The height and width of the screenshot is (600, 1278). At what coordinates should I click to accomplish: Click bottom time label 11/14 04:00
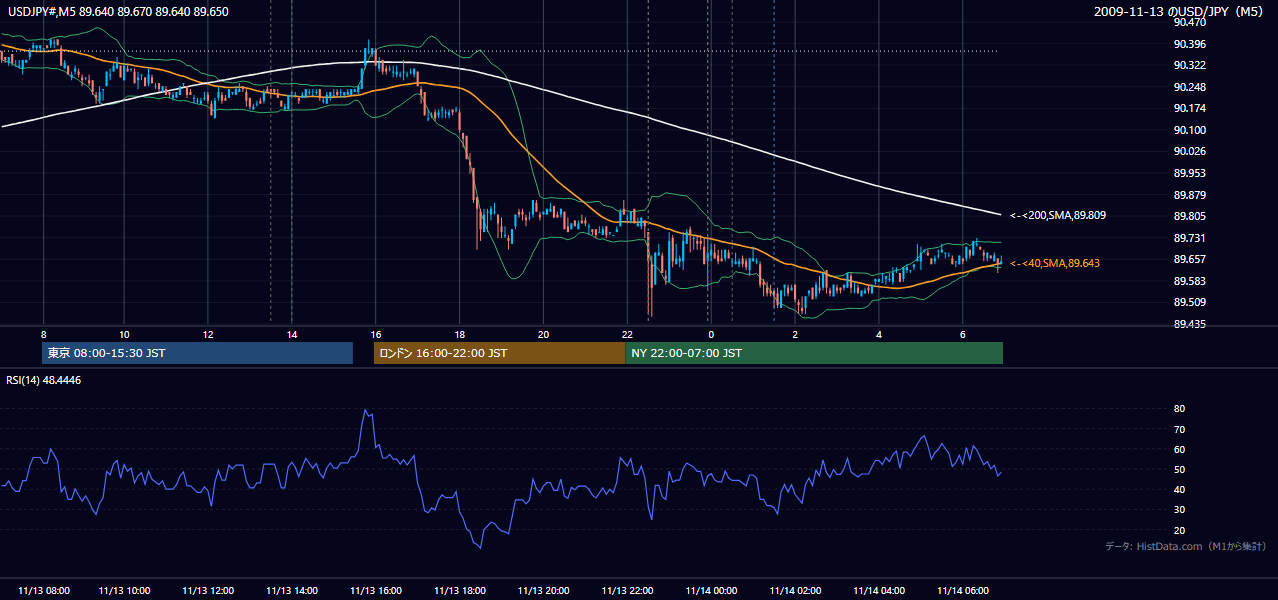[879, 591]
